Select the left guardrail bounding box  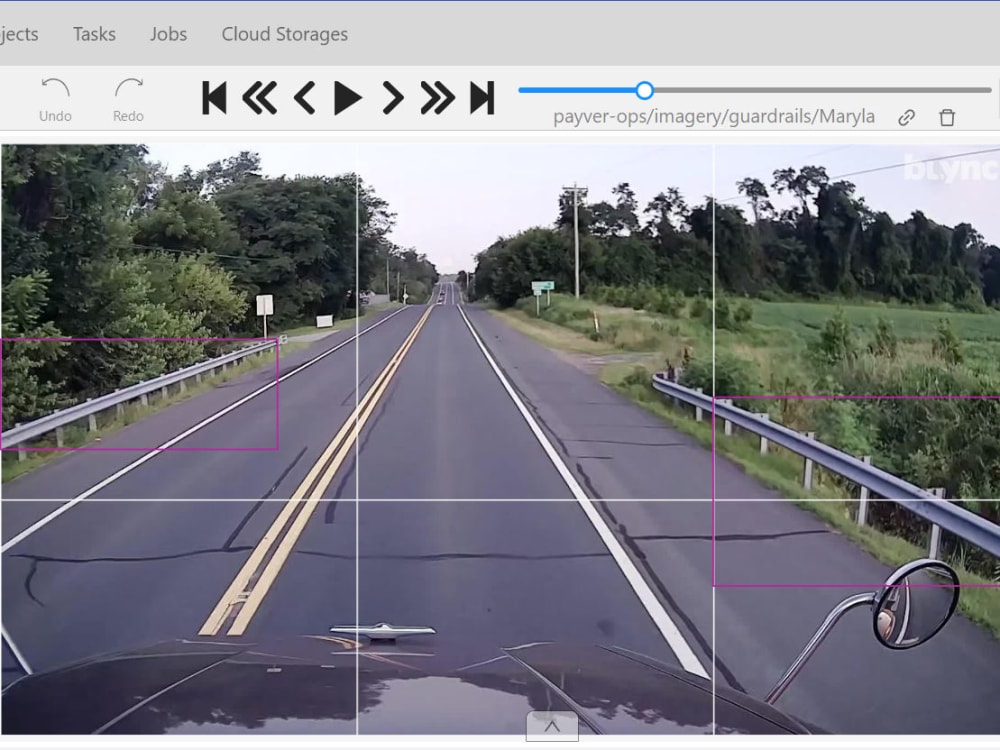coord(139,394)
